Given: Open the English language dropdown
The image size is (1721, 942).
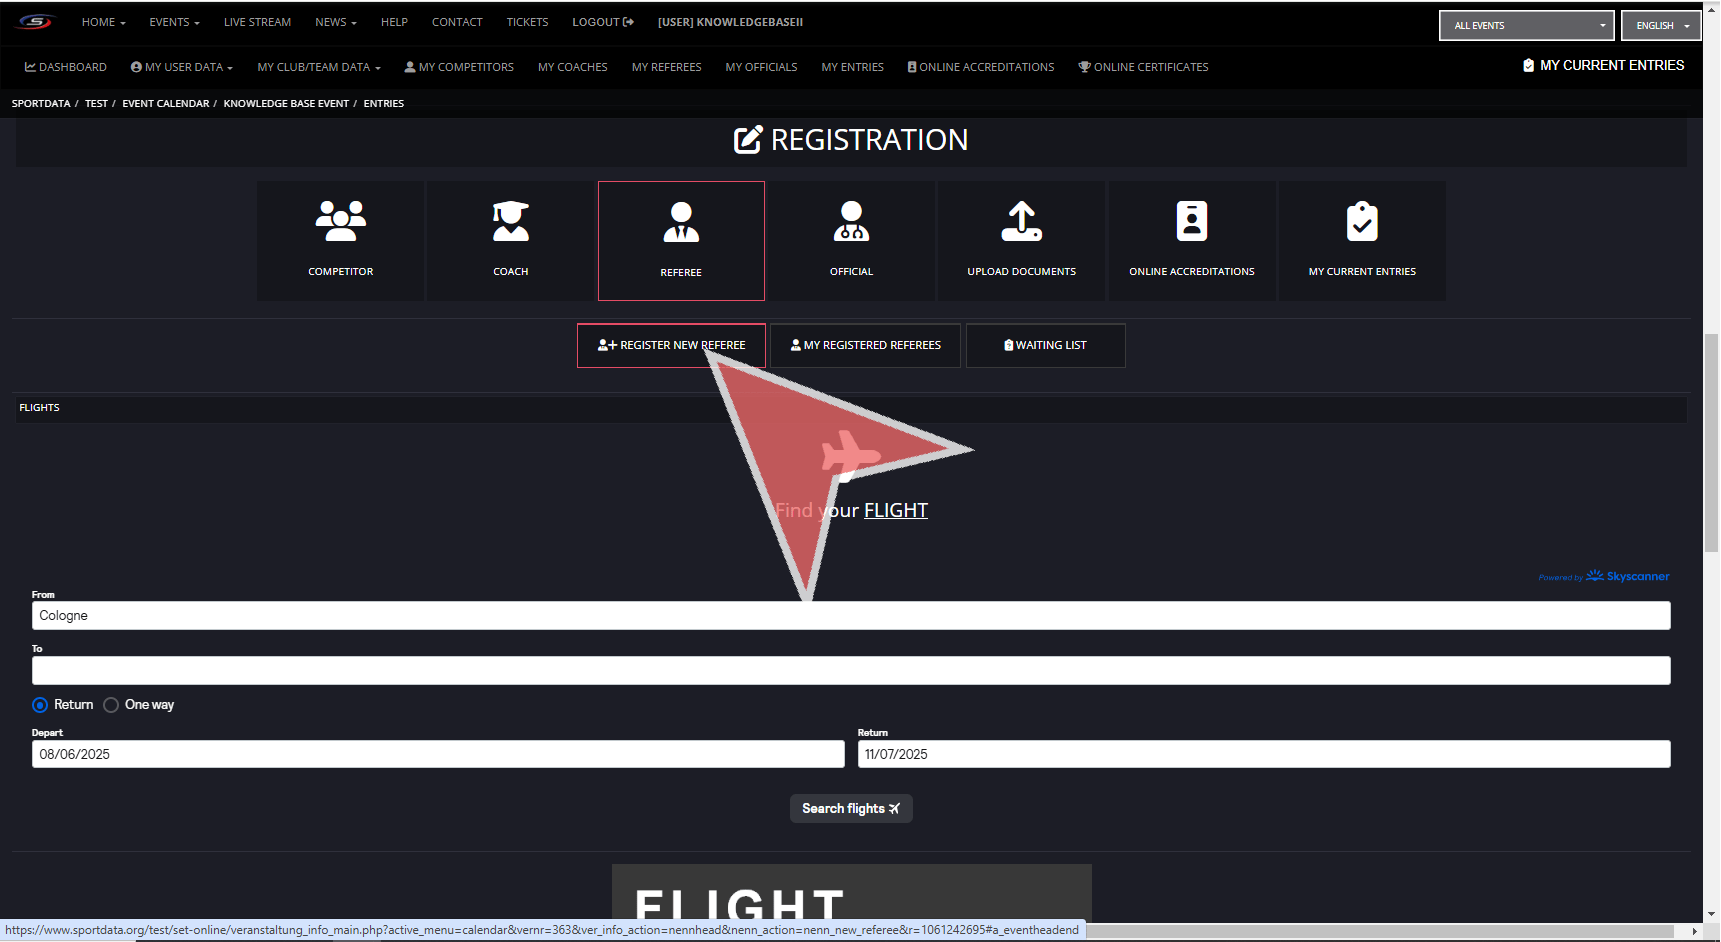Looking at the screenshot, I should [x=1661, y=26].
